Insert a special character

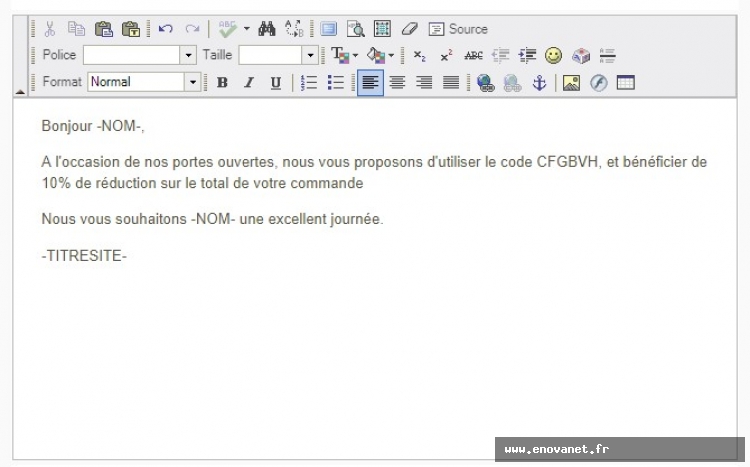(x=581, y=56)
